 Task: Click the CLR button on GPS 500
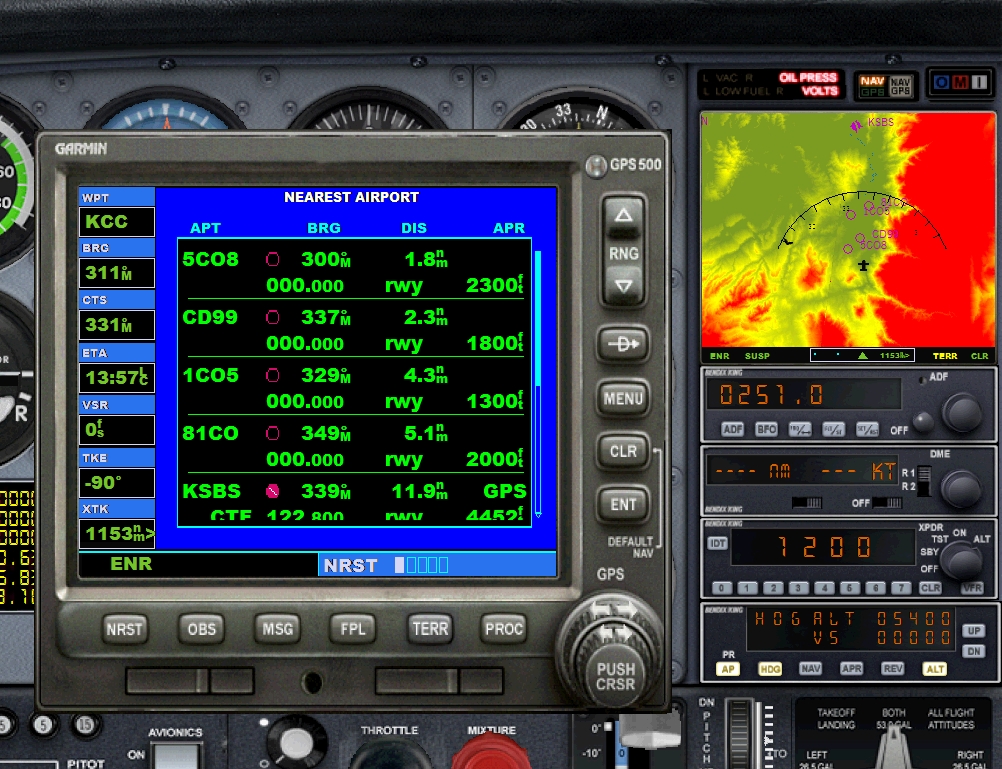[x=623, y=451]
